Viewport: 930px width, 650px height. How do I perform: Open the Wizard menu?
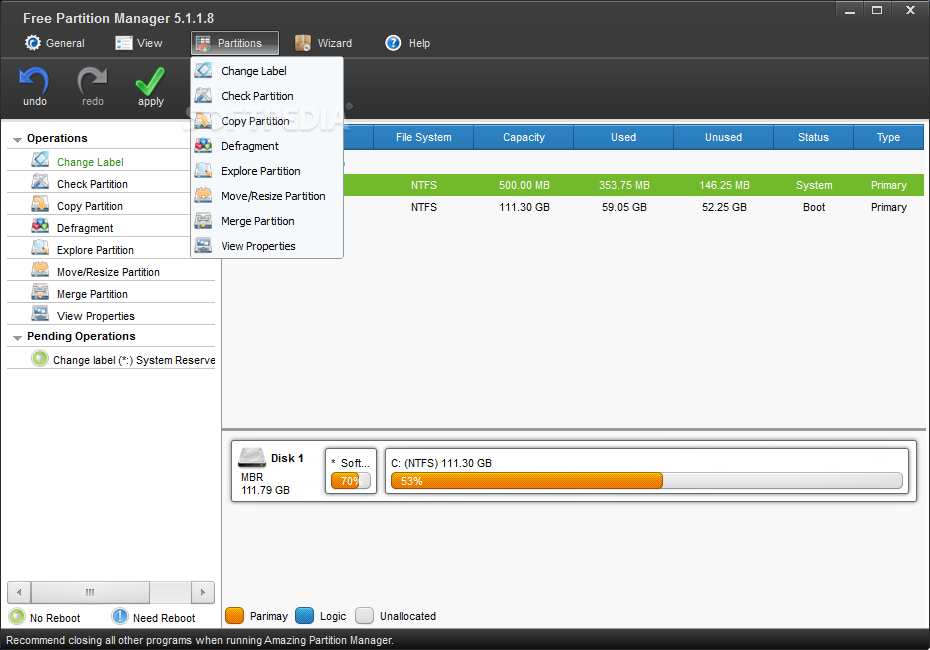pos(324,43)
